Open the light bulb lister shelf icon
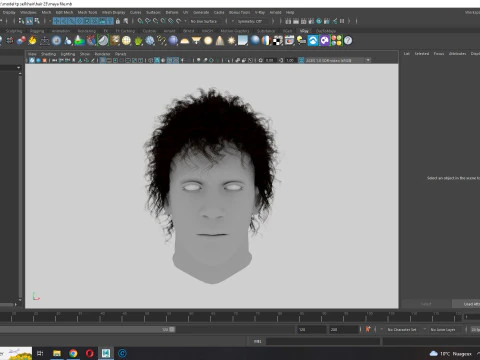Viewport: 480px width, 360px height. click(301, 41)
